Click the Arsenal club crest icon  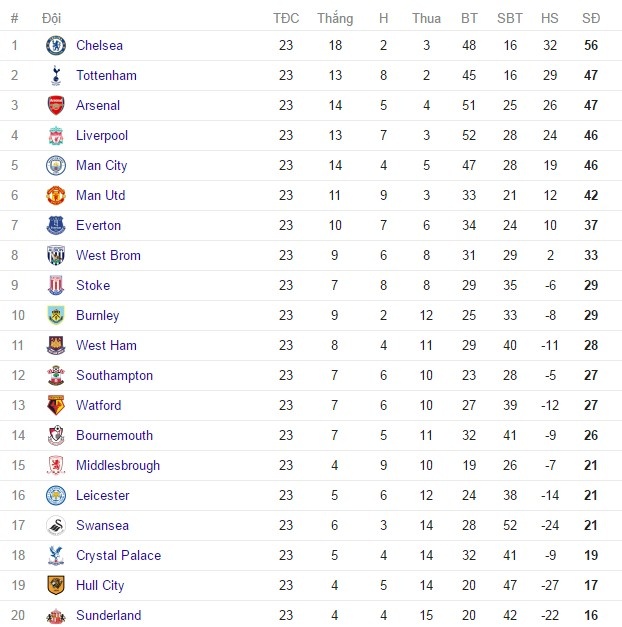pyautogui.click(x=55, y=105)
